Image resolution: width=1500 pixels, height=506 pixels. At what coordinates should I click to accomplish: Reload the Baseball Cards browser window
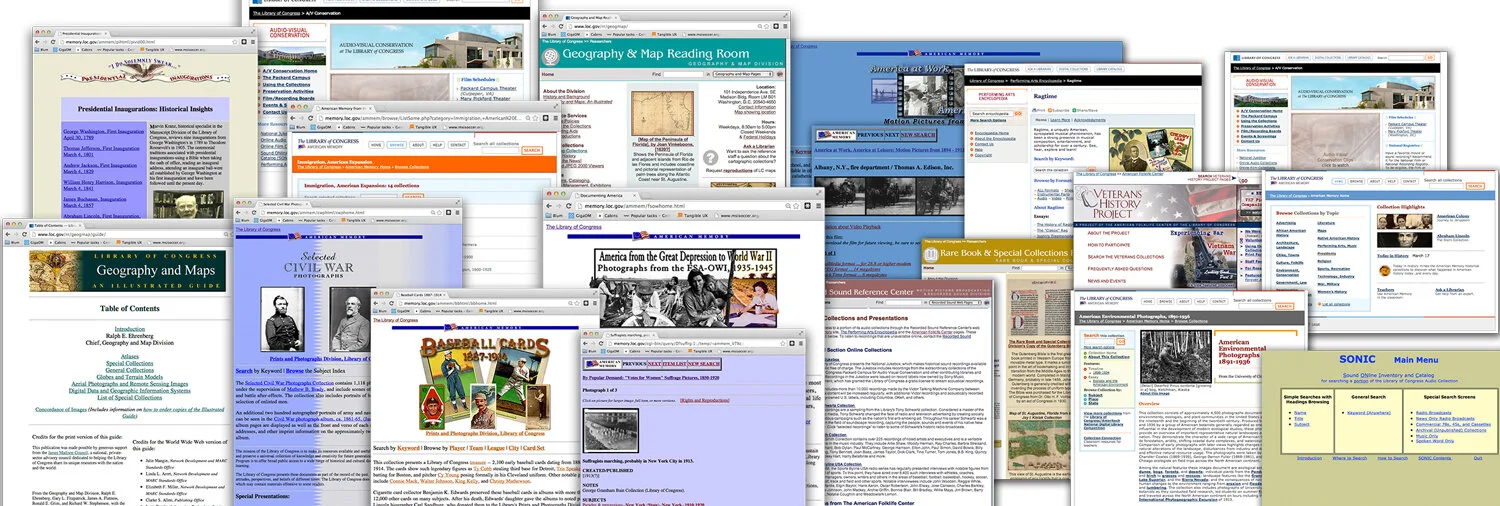[392, 302]
